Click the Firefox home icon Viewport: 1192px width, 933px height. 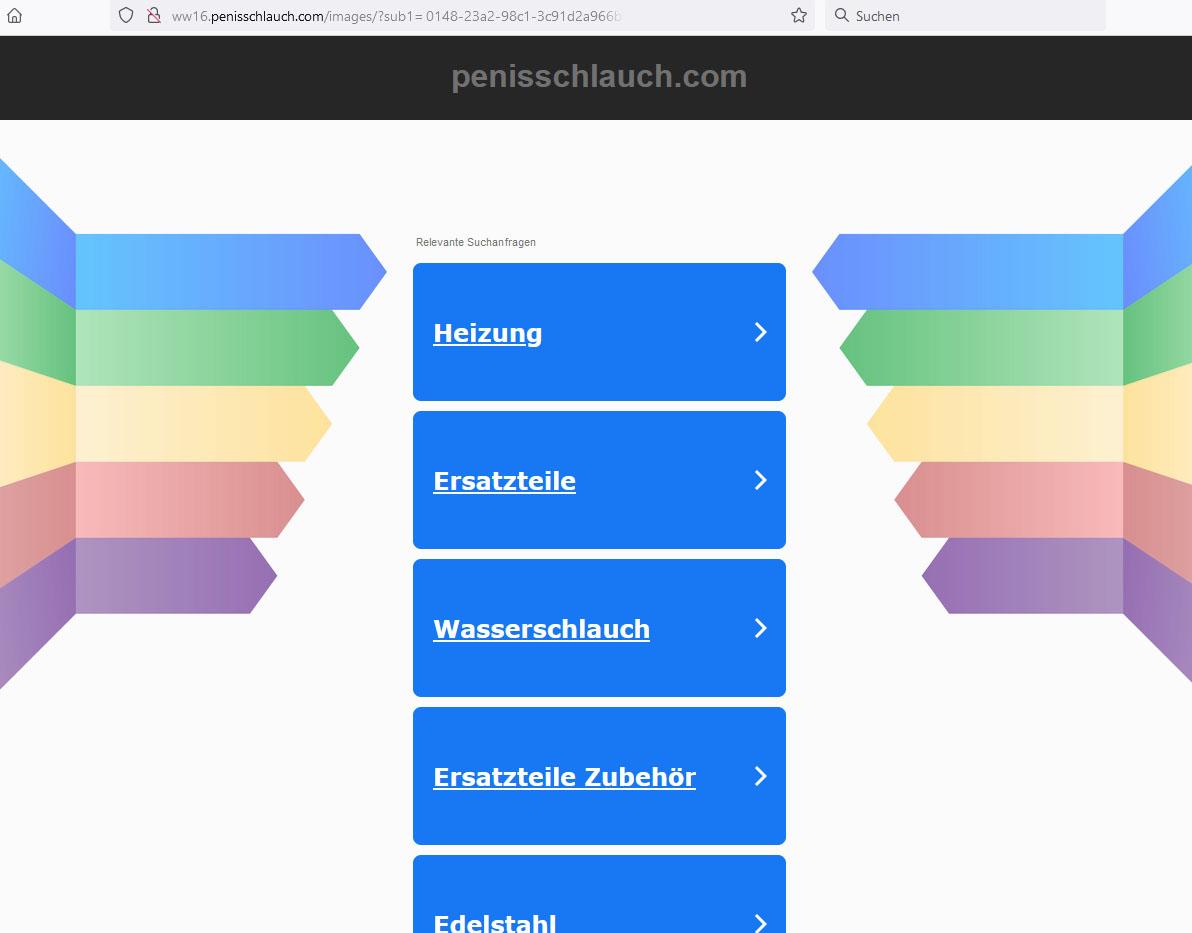pyautogui.click(x=14, y=15)
